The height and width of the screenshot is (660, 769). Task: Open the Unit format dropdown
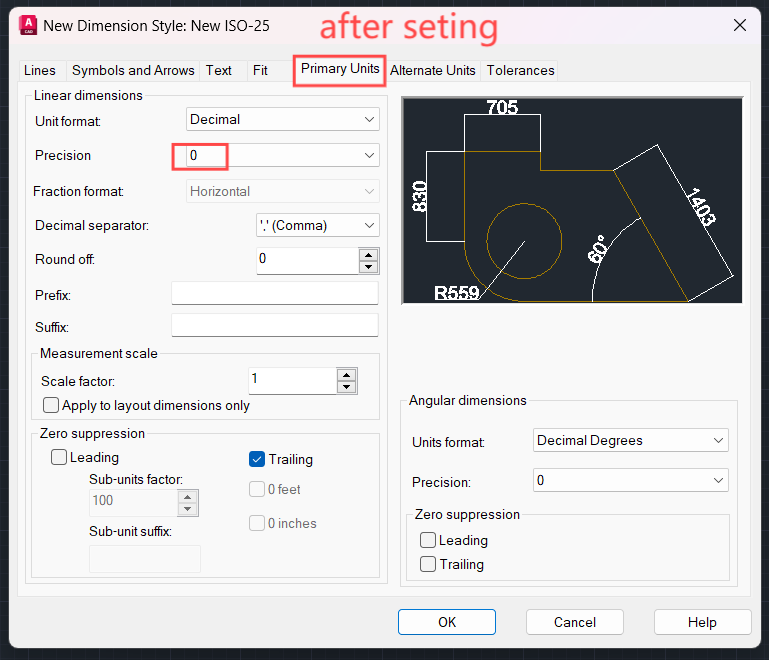point(283,120)
